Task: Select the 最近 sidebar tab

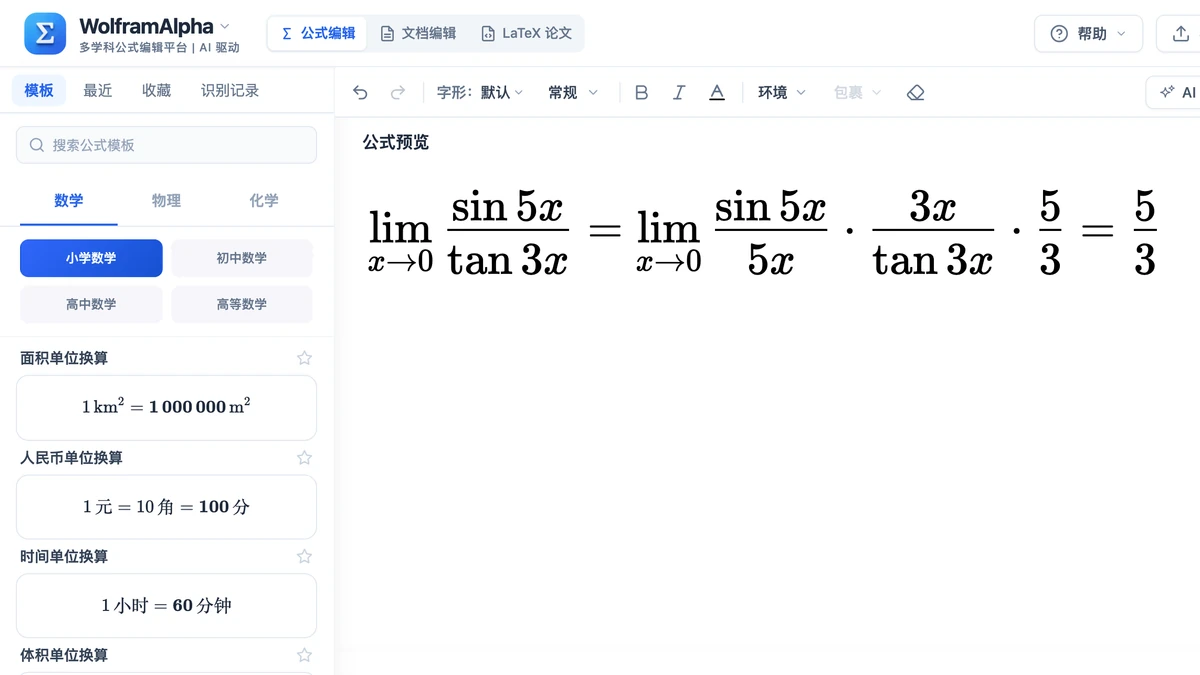Action: (x=98, y=91)
